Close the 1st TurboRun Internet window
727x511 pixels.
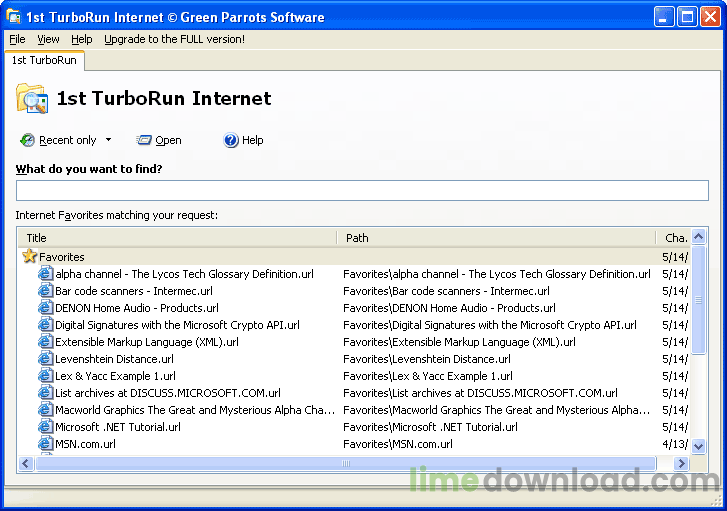pyautogui.click(x=710, y=17)
